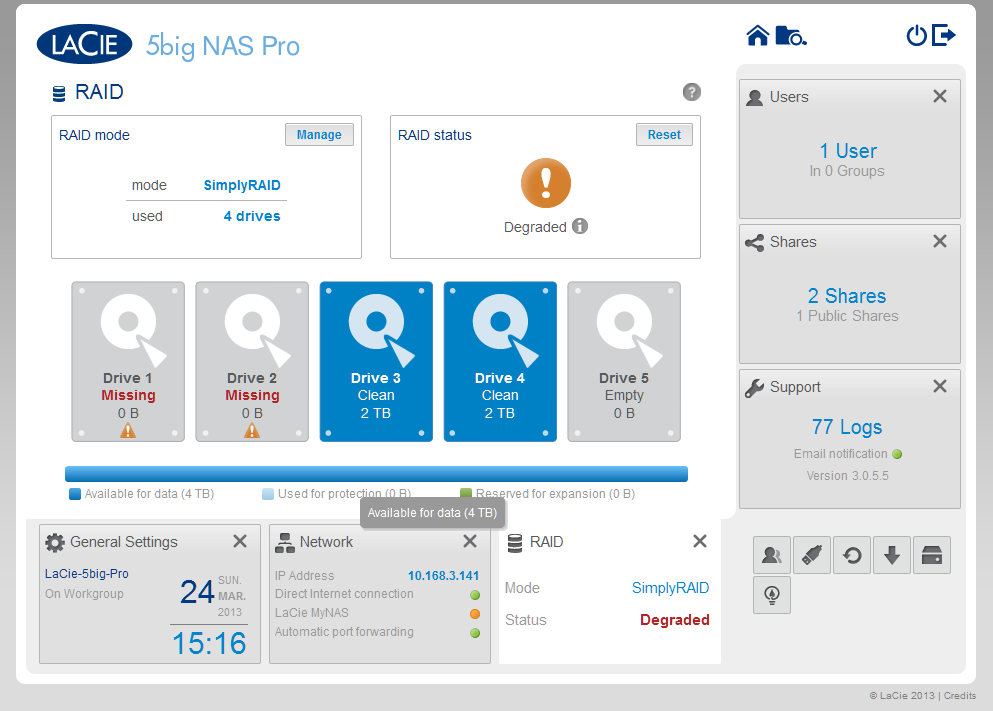The image size is (993, 711).
Task: Close the Network widget
Action: click(x=470, y=541)
